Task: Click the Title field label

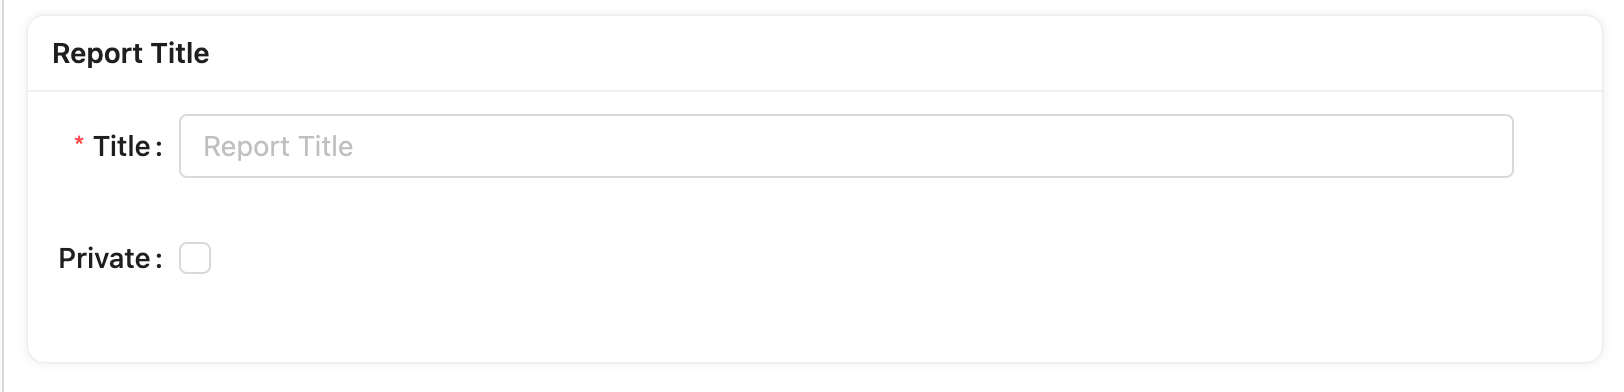Action: tap(121, 146)
